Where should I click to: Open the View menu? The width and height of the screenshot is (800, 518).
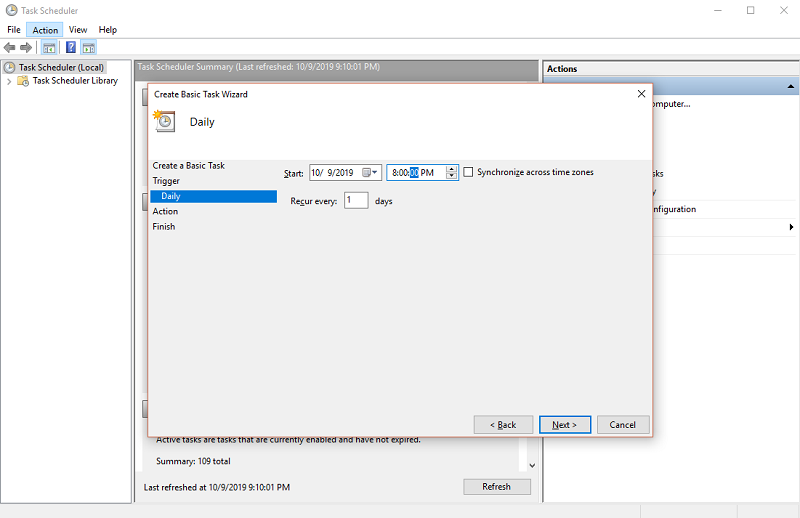pos(78,30)
